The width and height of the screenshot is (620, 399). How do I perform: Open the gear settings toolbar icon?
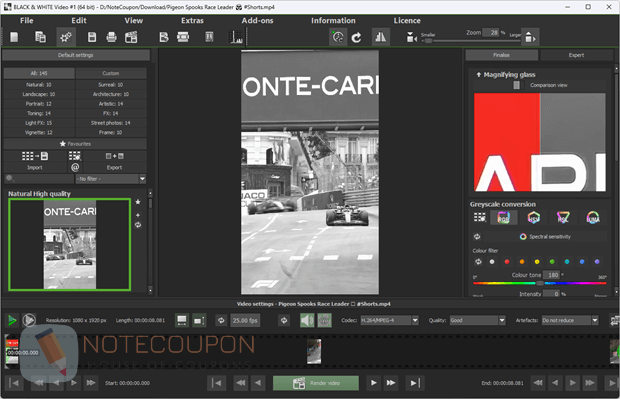[66, 37]
